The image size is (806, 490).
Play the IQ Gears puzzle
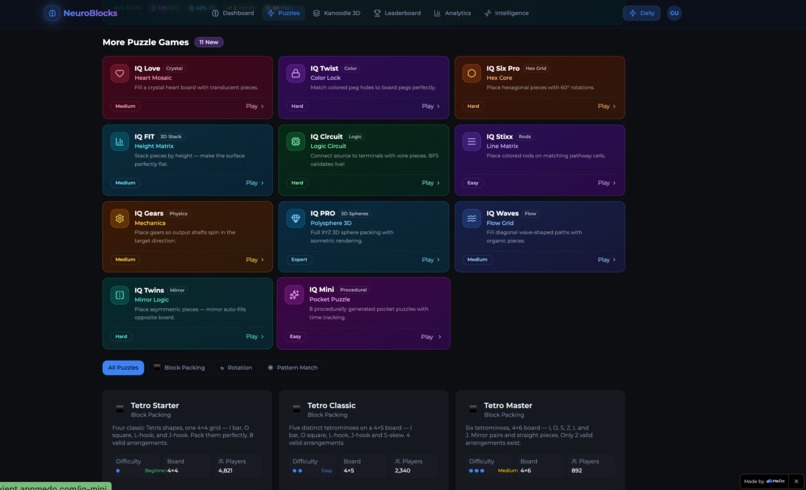coord(255,260)
